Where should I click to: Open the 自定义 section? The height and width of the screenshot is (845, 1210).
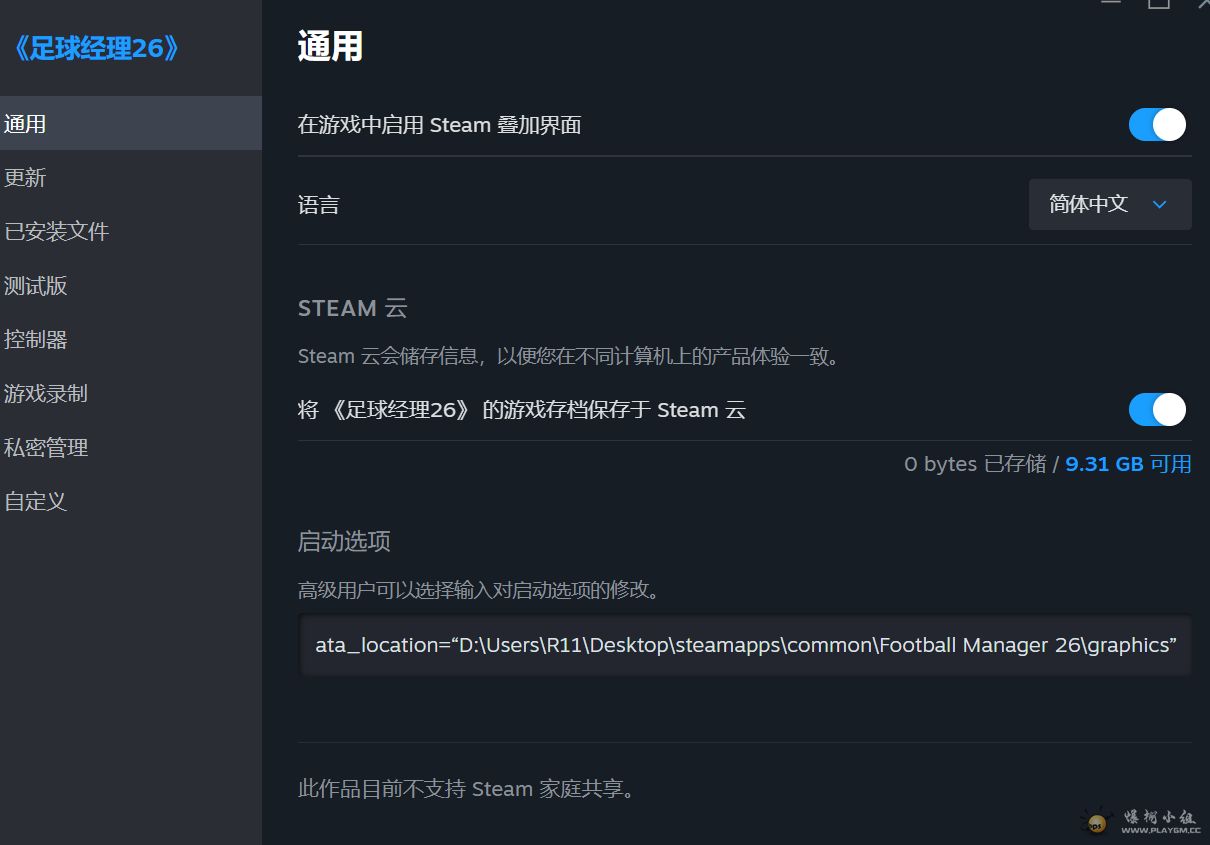coord(35,501)
